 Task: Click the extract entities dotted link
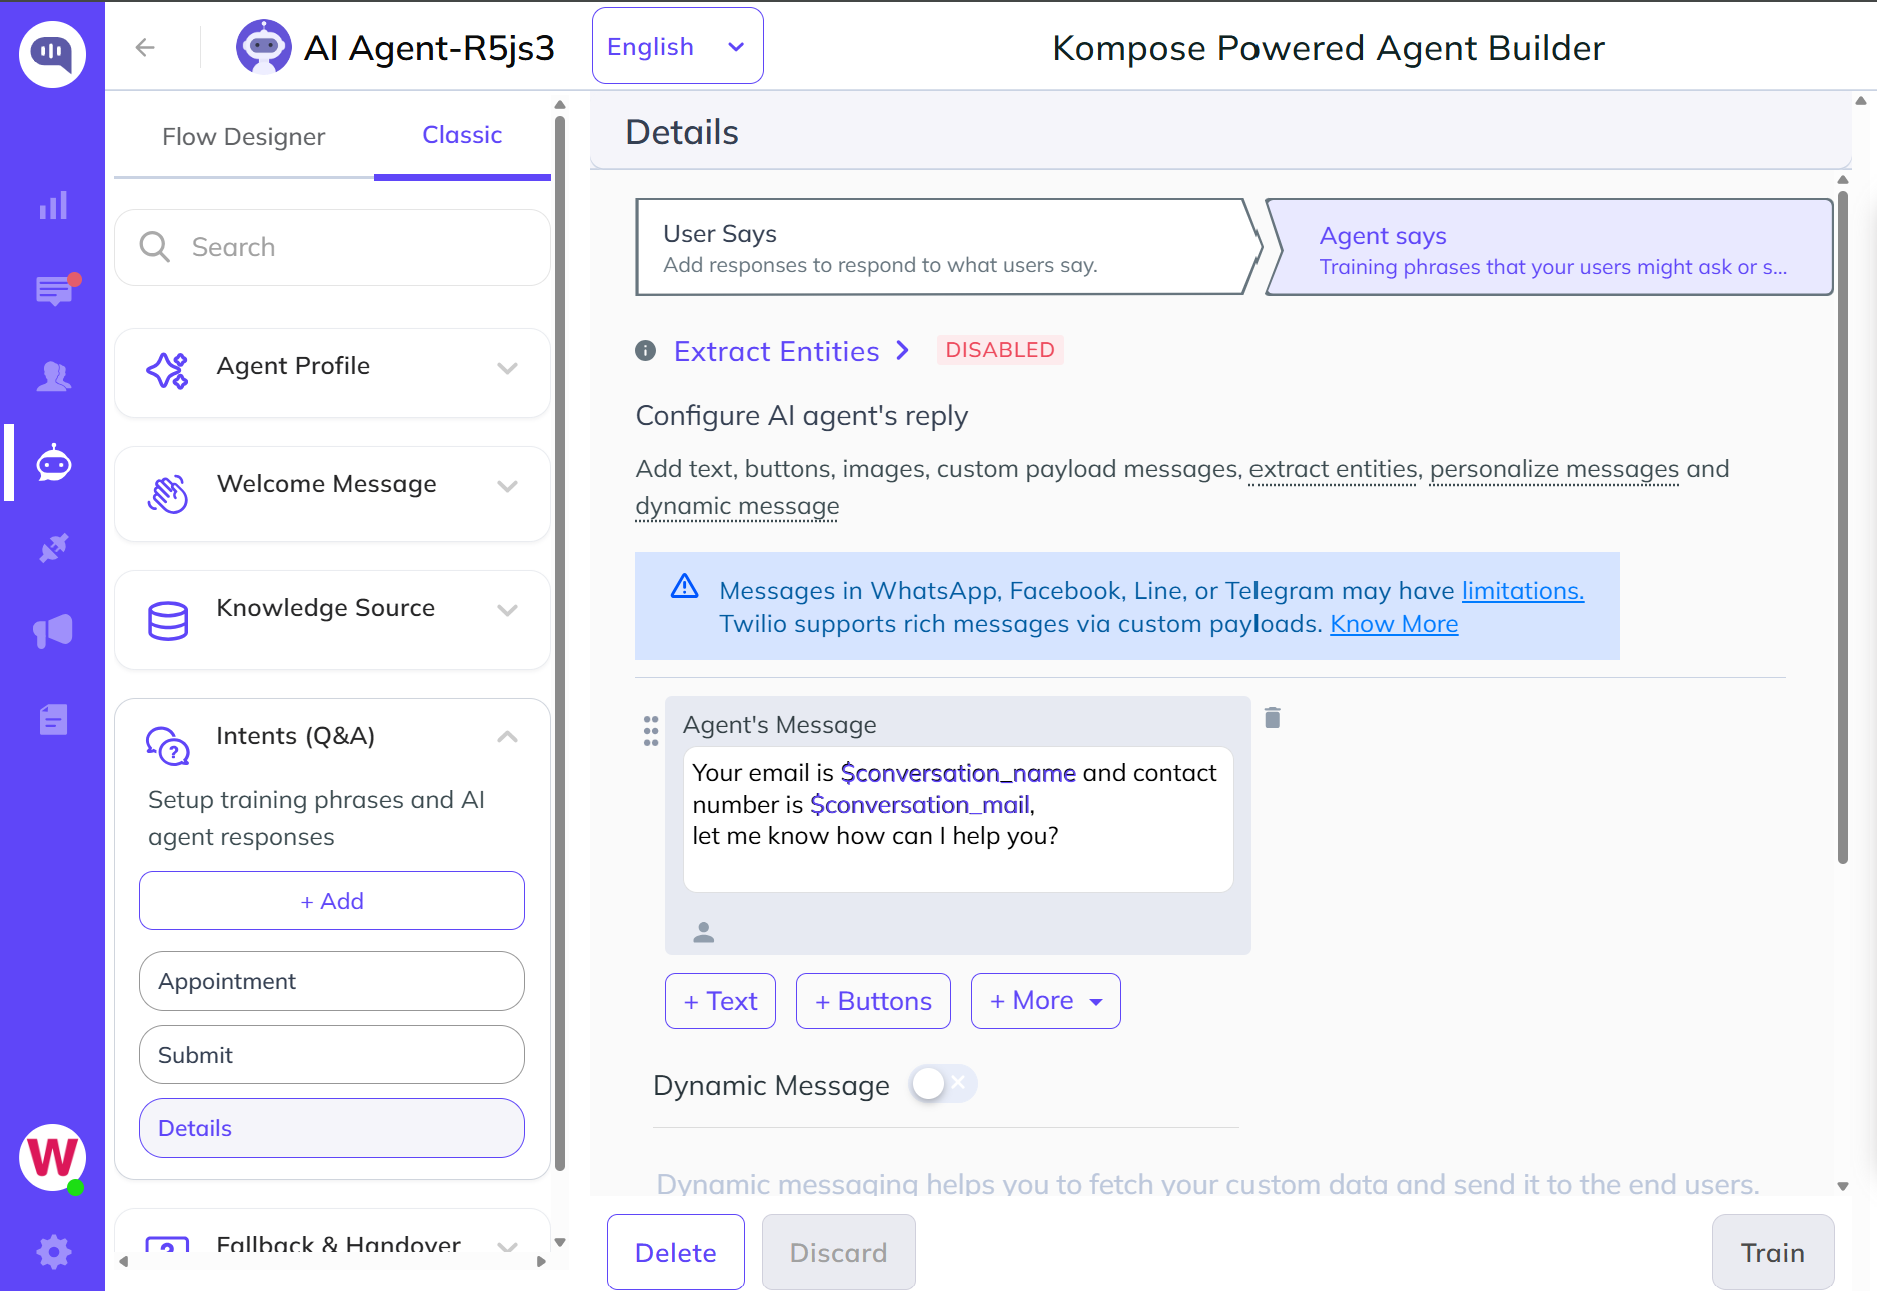1333,469
